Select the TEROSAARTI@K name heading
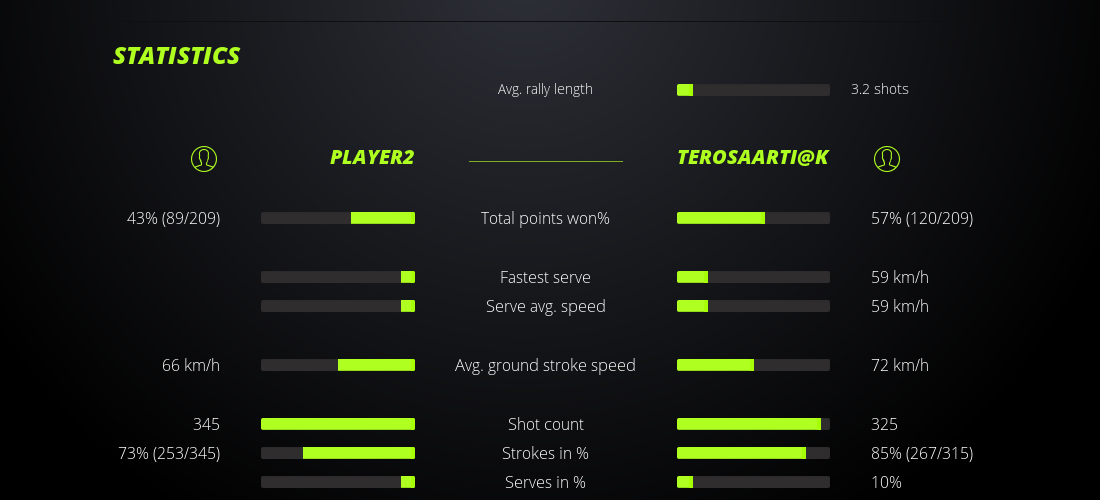Viewport: 1100px width, 500px height. pos(752,158)
